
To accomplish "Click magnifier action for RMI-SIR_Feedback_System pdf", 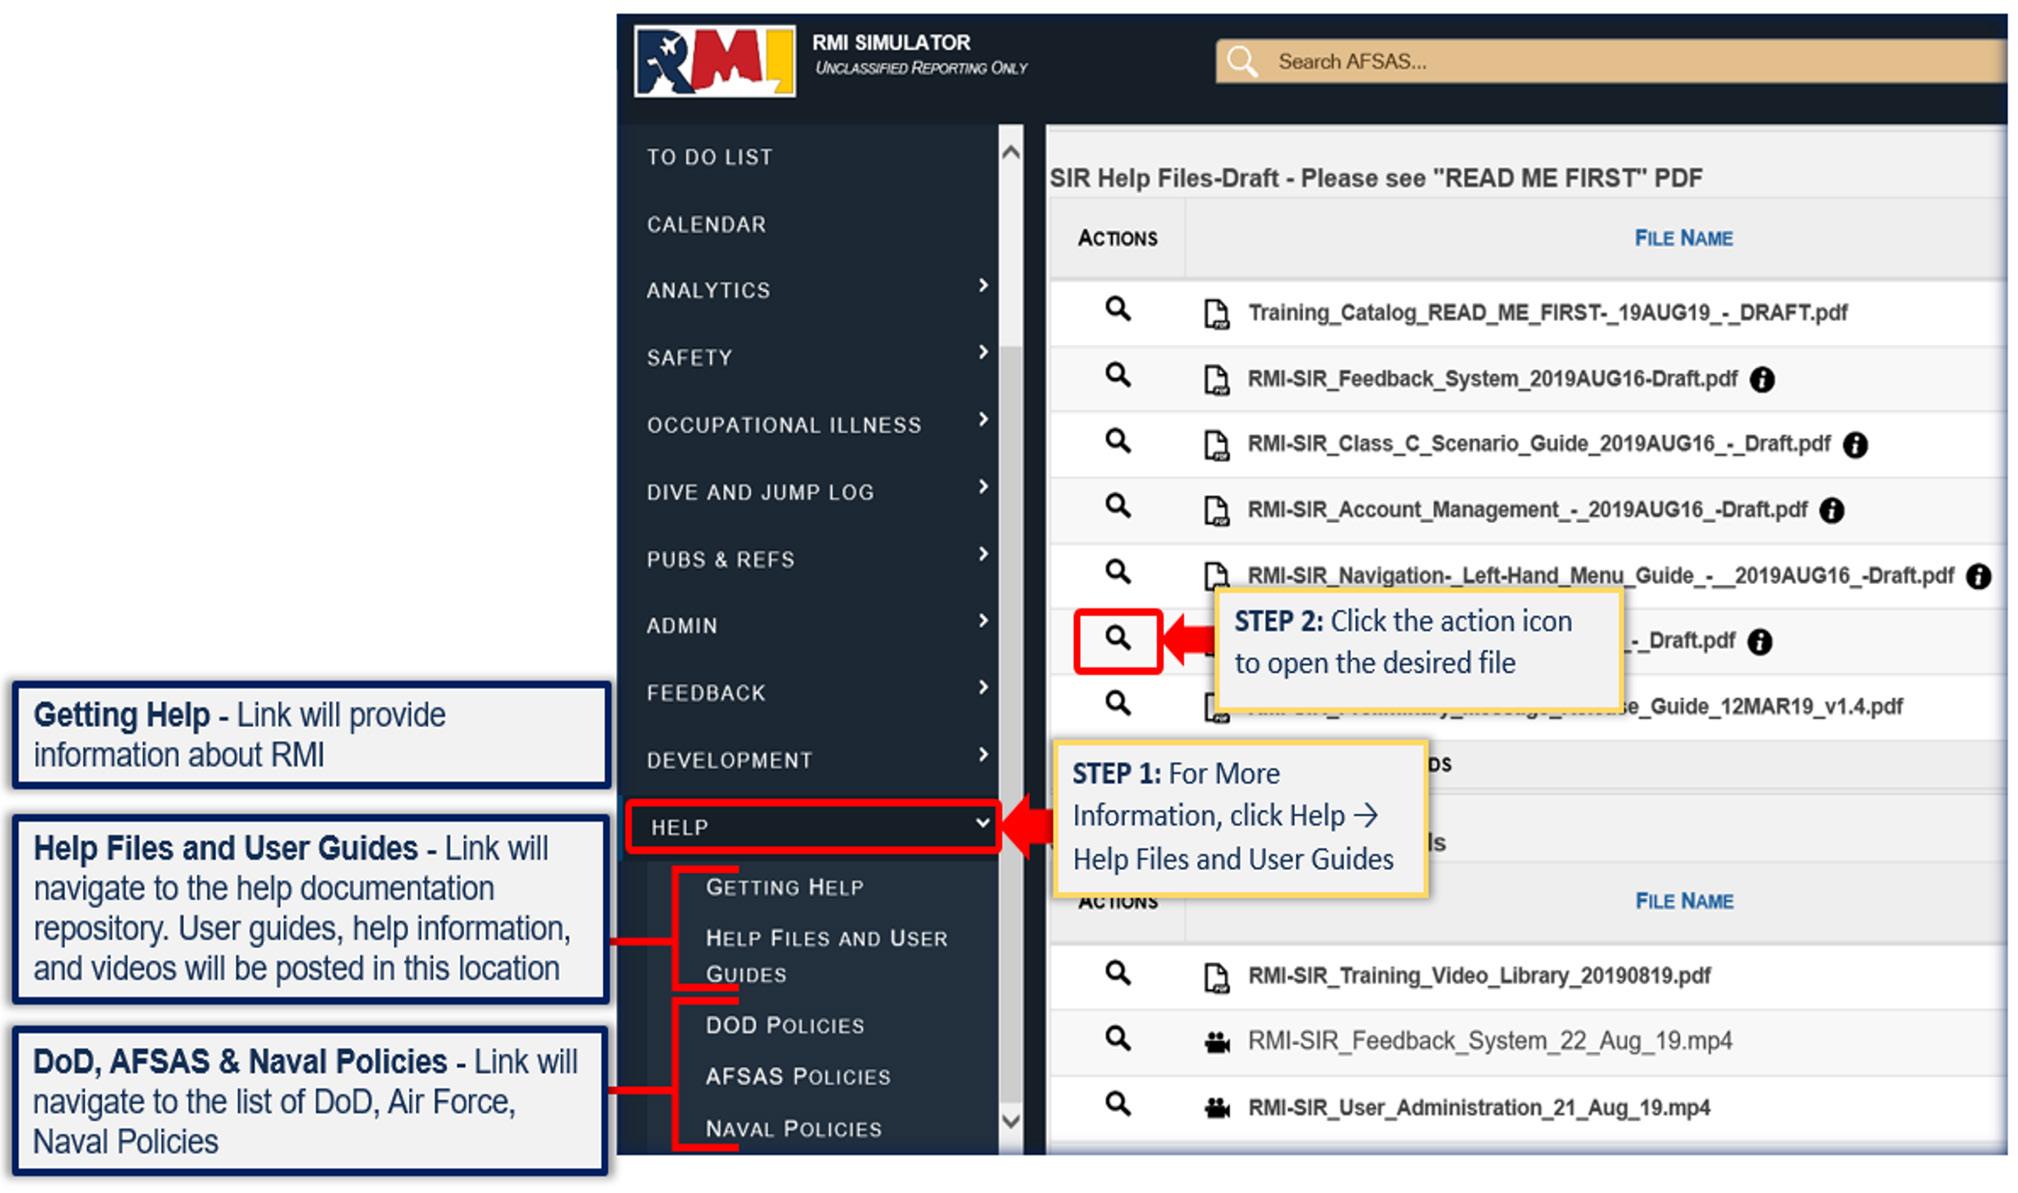I will point(1118,375).
